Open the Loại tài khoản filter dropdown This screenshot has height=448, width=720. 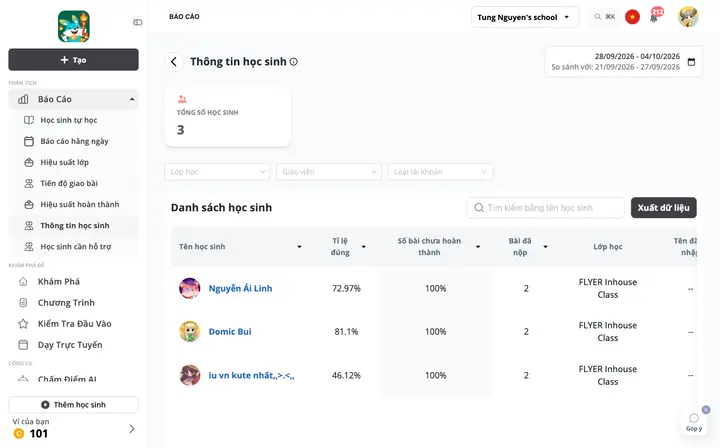pos(440,172)
